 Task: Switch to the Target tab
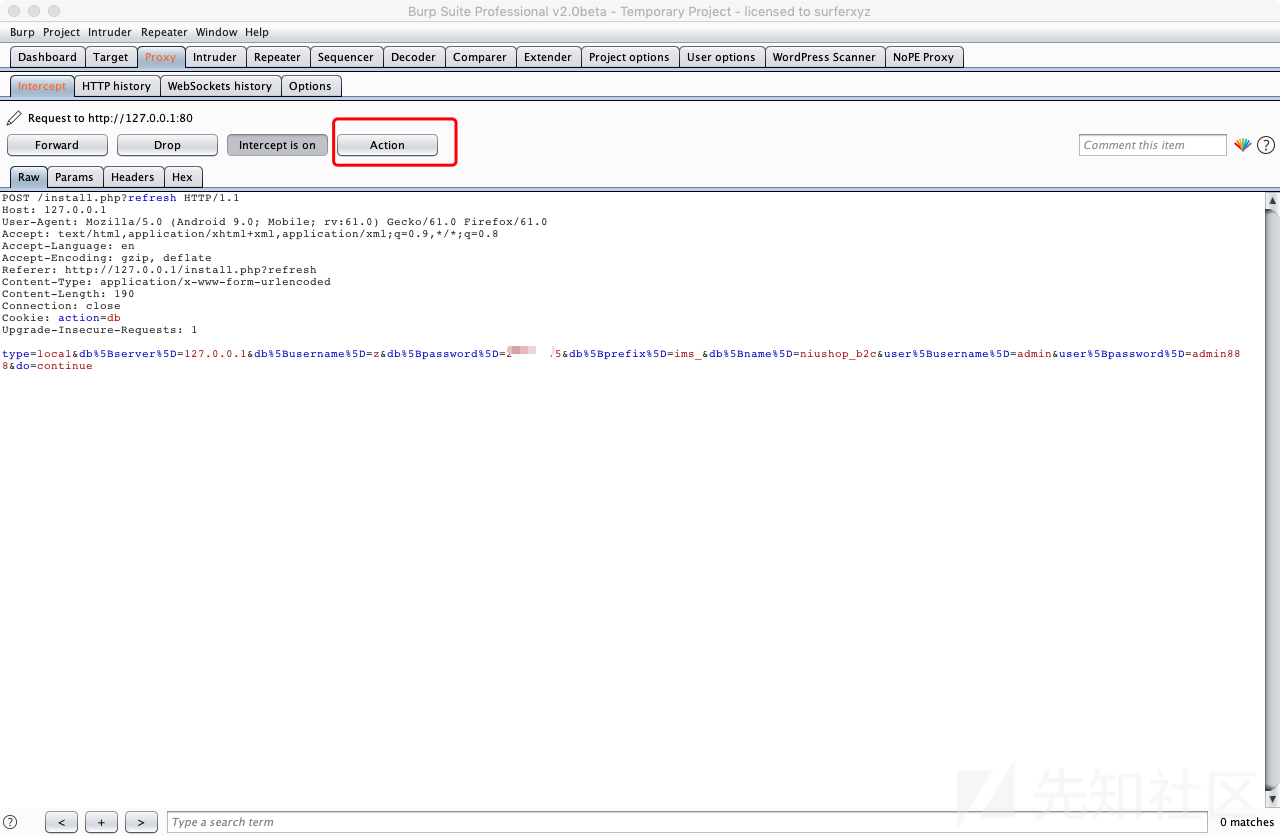pyautogui.click(x=110, y=57)
